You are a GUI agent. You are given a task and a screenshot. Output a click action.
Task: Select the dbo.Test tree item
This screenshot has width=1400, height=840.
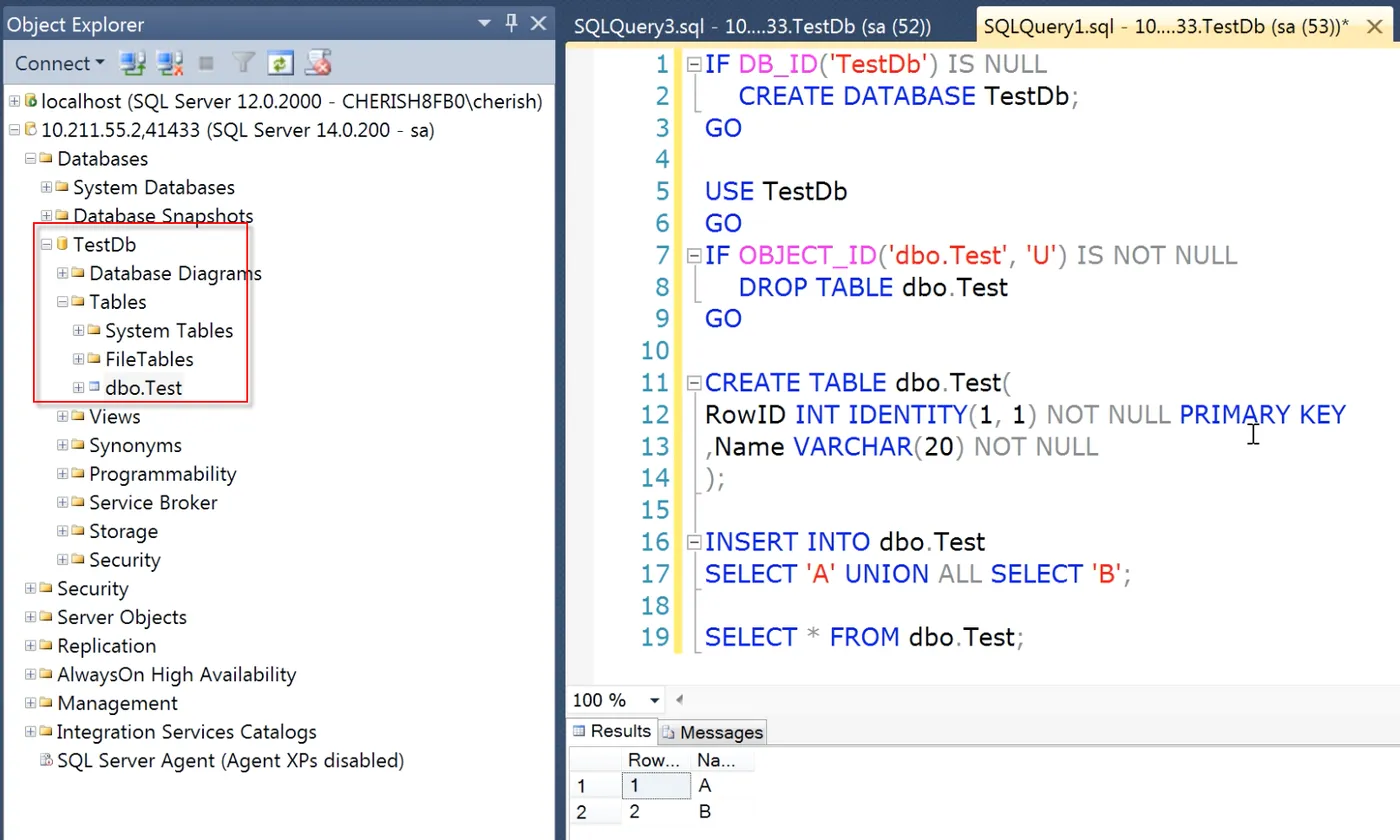143,388
